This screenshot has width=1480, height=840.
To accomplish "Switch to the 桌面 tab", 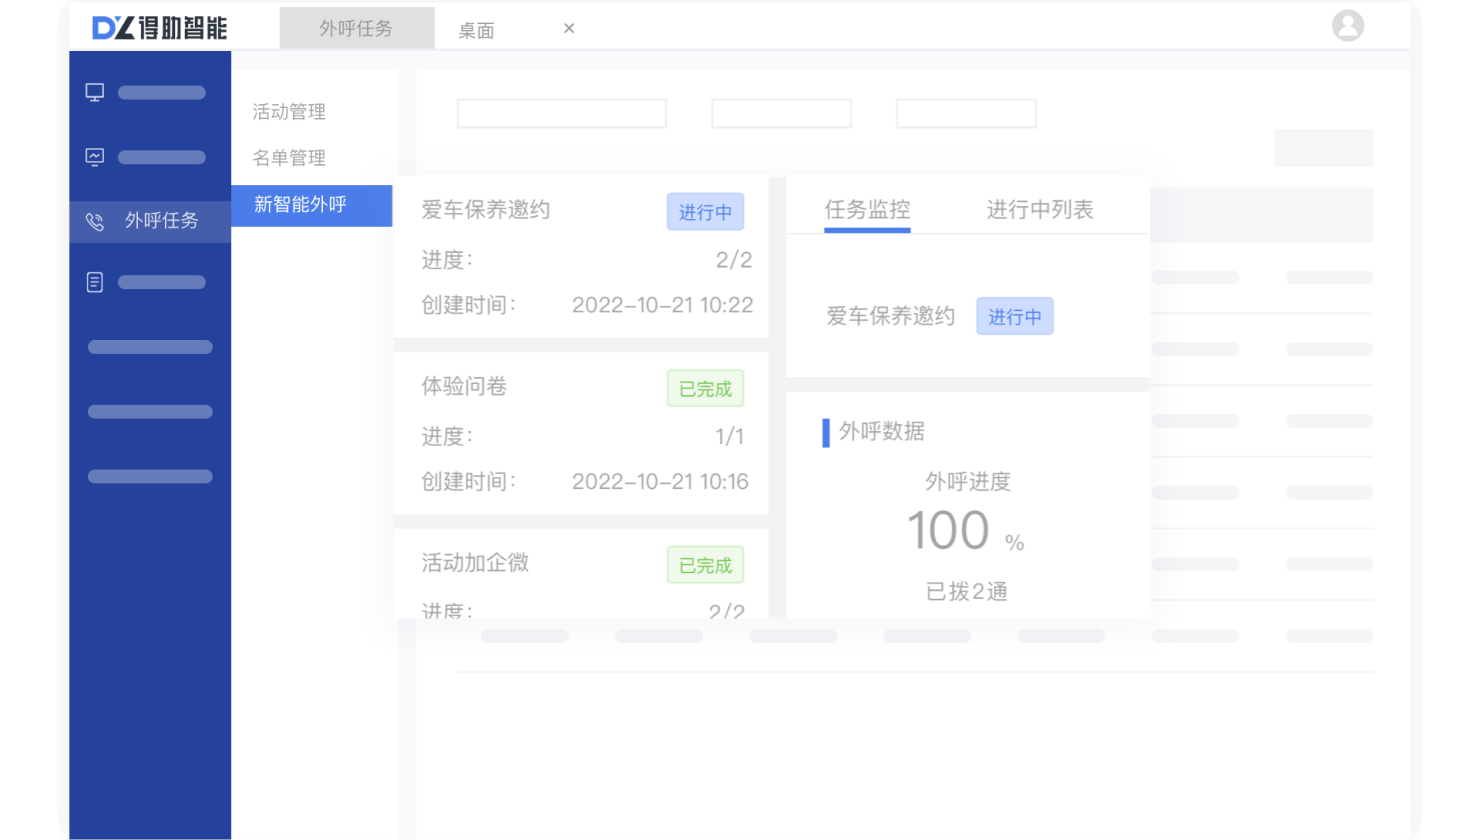I will point(476,31).
